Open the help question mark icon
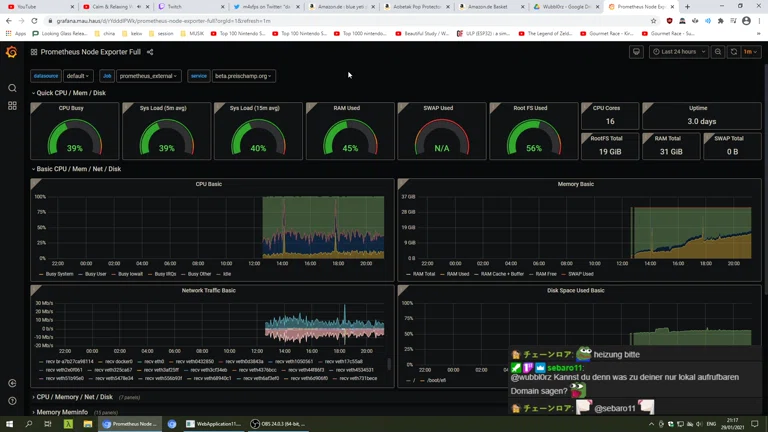Viewport: 768px width, 432px height. 12,401
